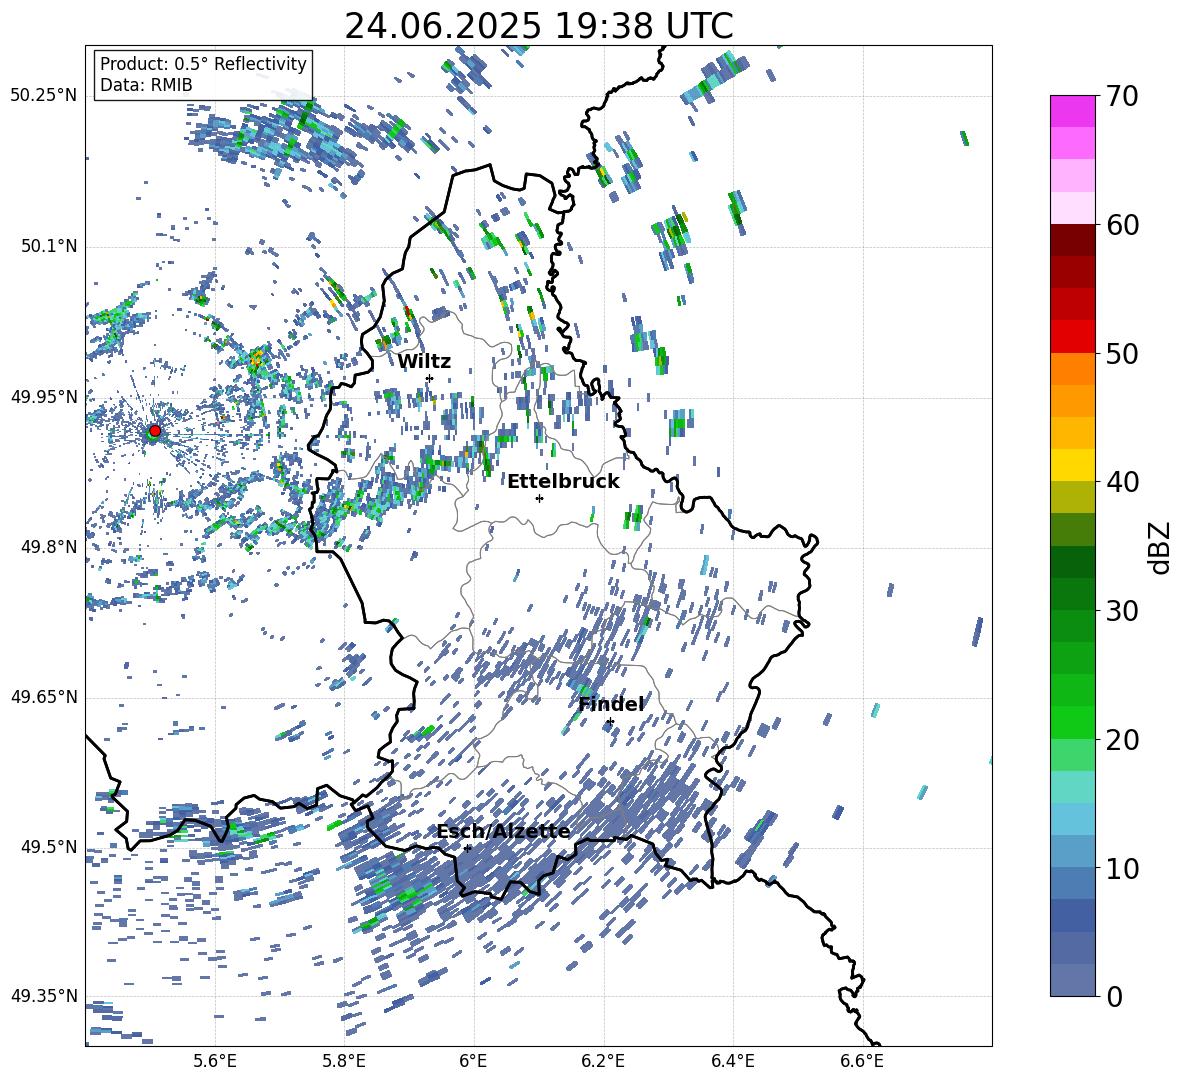The image size is (1184, 1081).
Task: Click the Wiltz cross location marker
Action: [430, 378]
